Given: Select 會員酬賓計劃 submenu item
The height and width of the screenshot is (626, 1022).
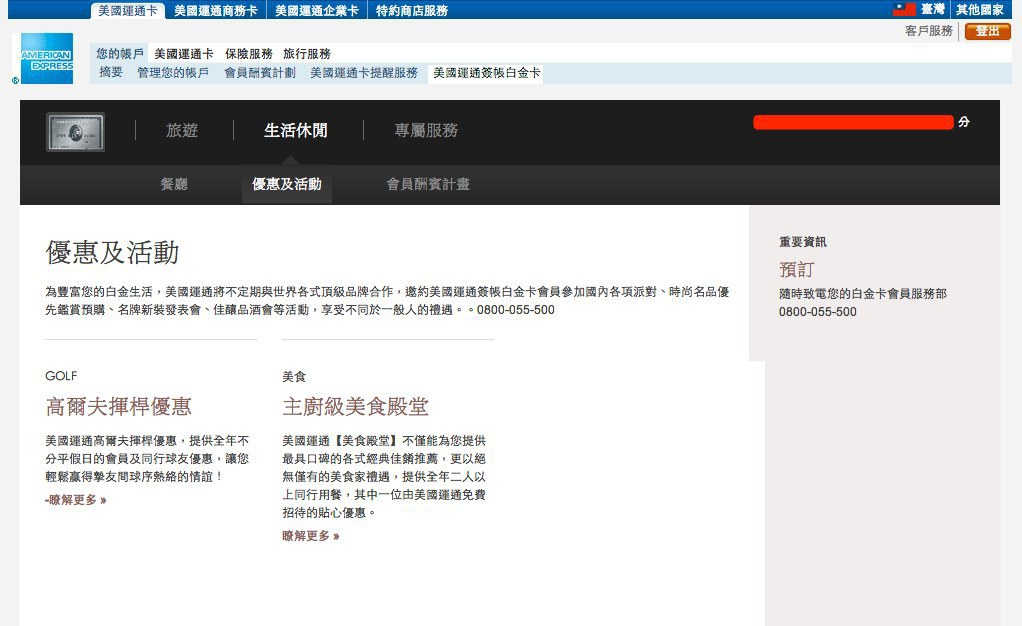Looking at the screenshot, I should (260, 72).
